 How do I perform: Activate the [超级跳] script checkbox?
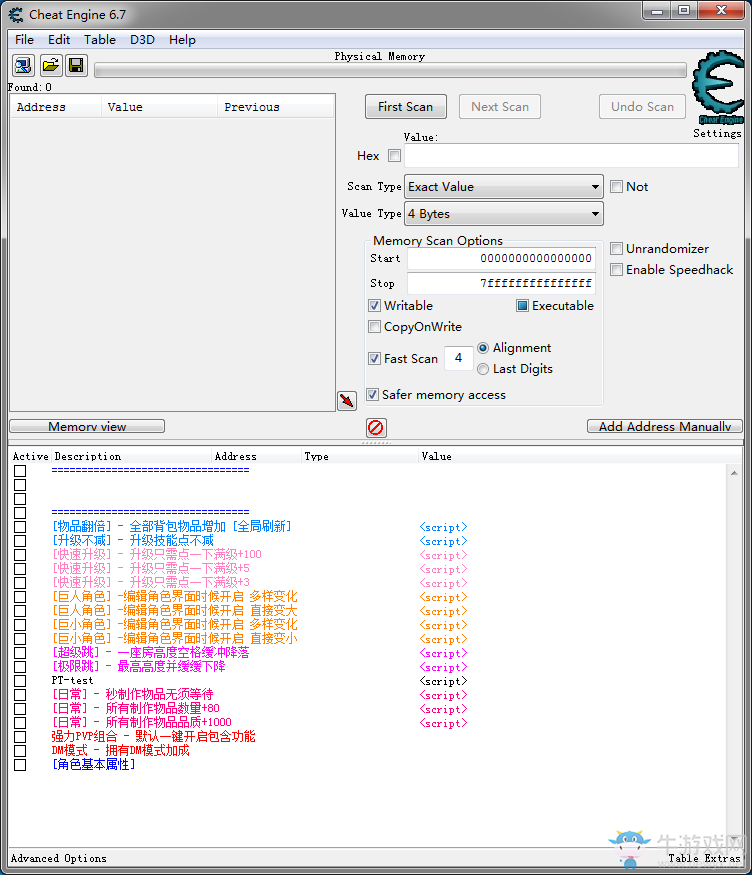pos(20,653)
